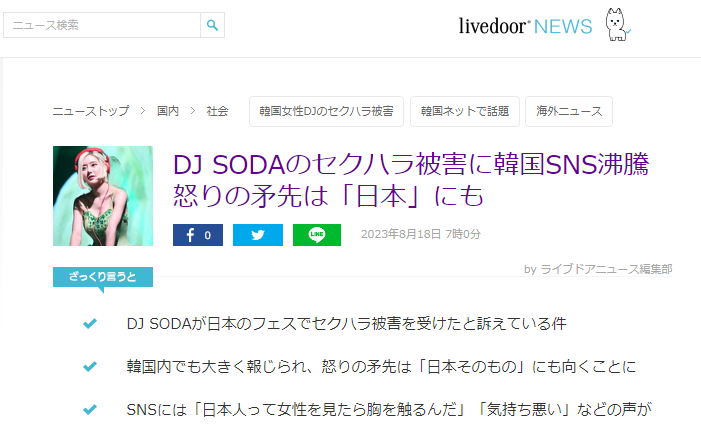Select the 海外ニュース topic tag
Screen dimensions: 701x448
[x=569, y=111]
